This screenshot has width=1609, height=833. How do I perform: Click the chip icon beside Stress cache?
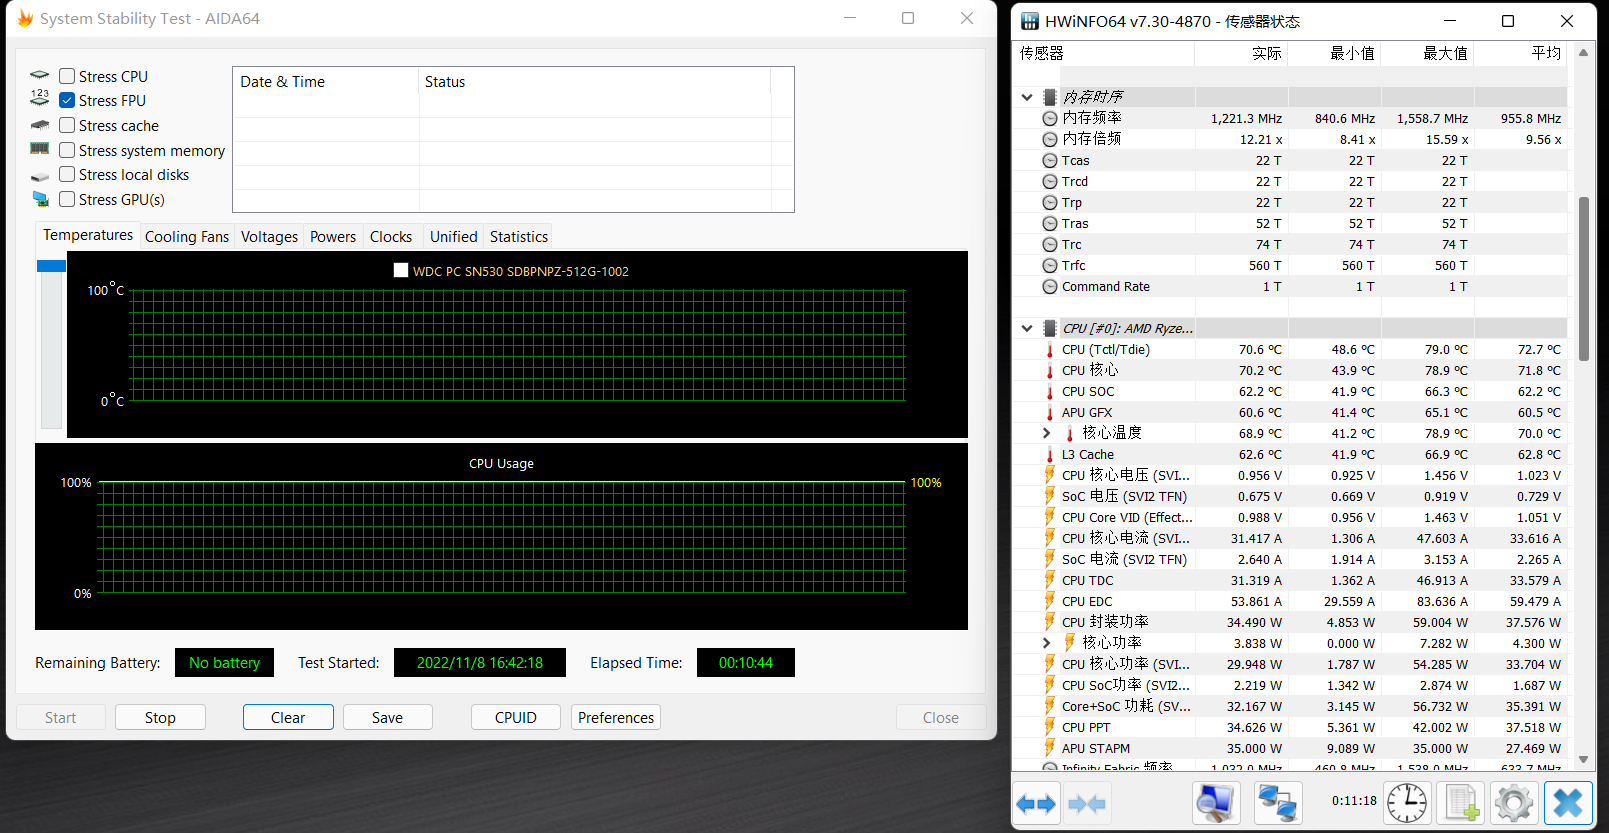(x=40, y=125)
